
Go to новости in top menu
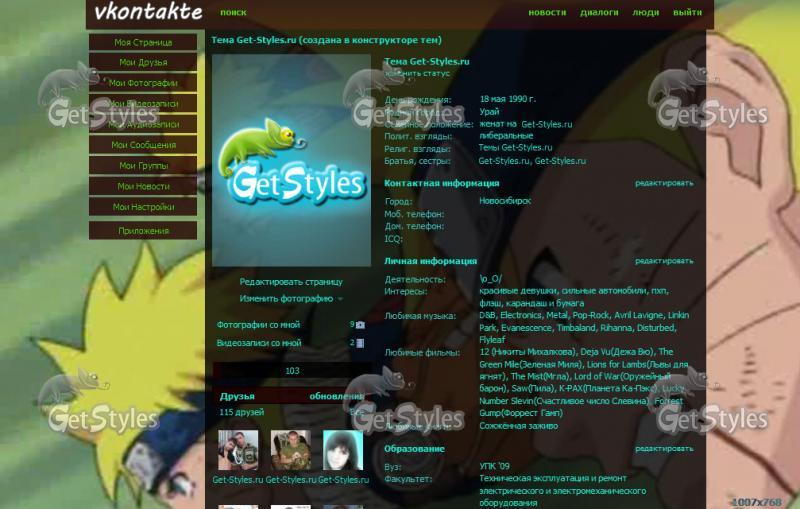coord(547,12)
